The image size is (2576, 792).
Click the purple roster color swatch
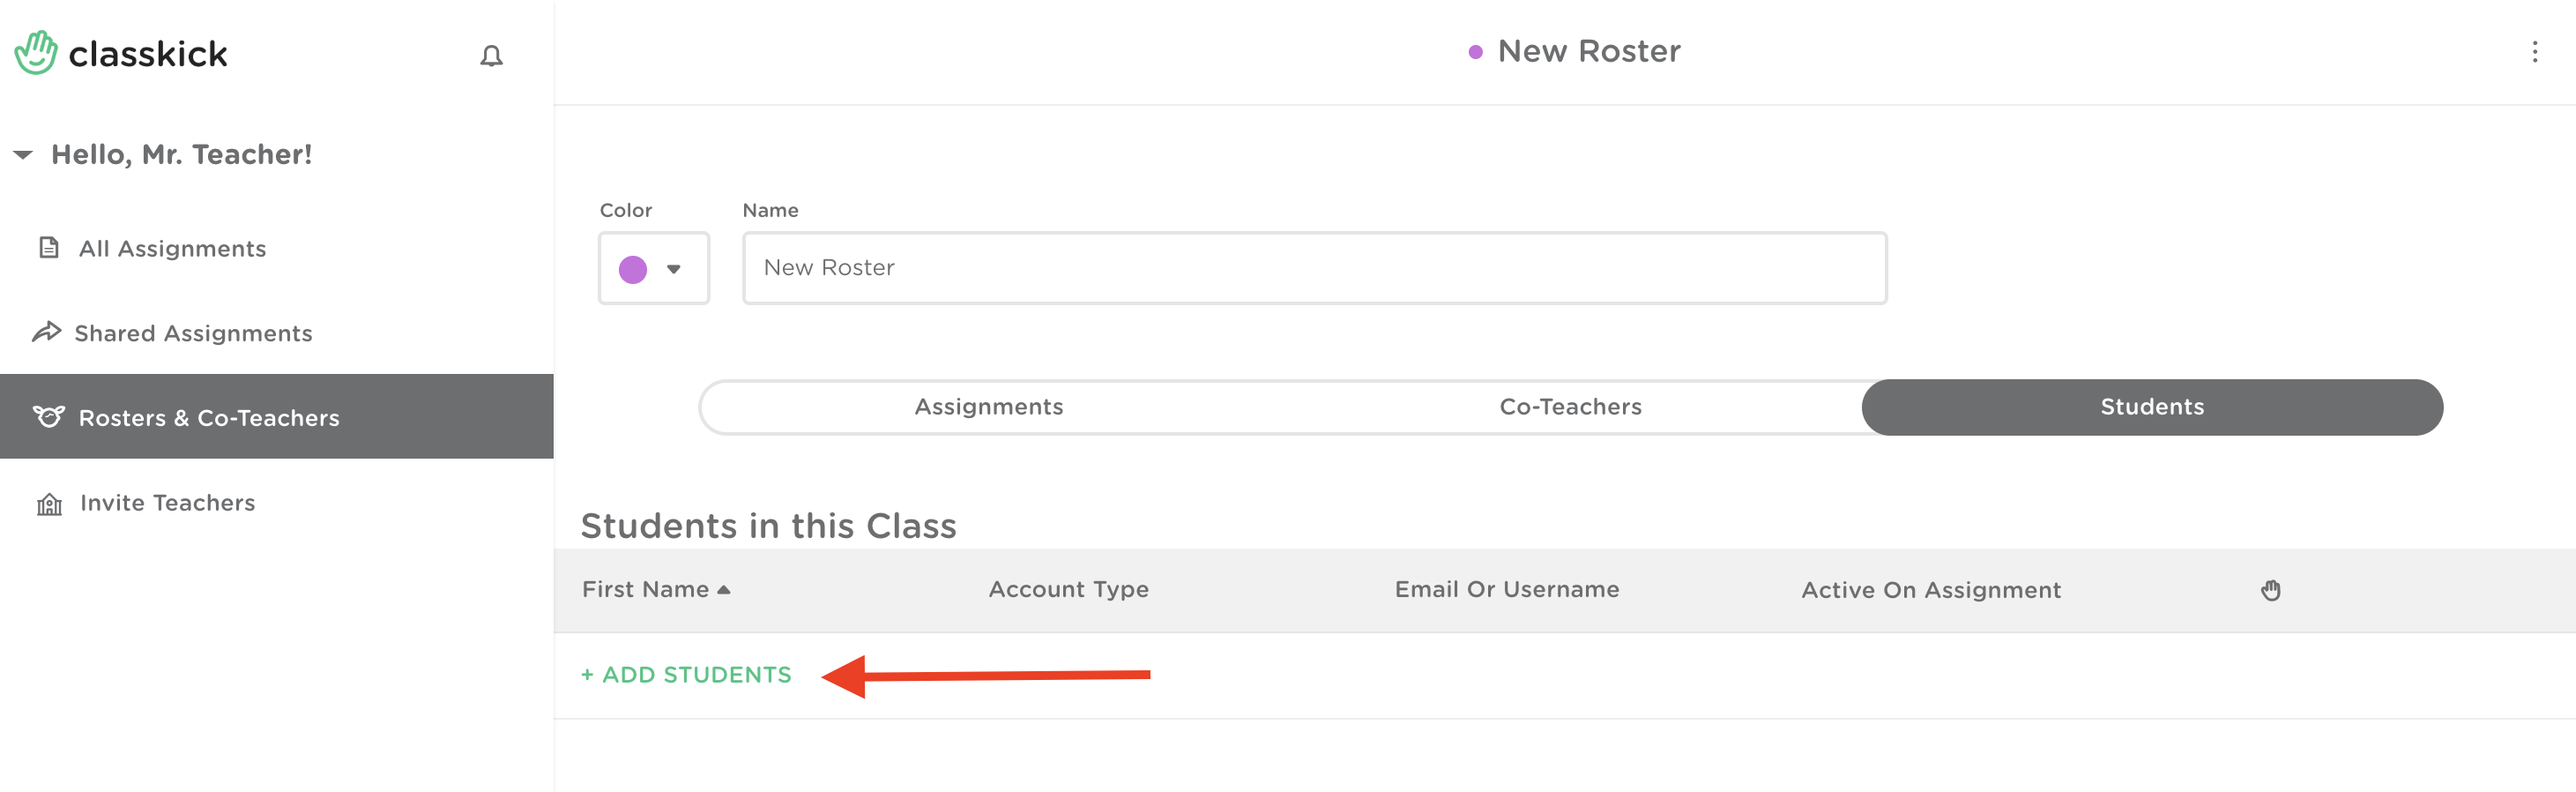tap(633, 269)
